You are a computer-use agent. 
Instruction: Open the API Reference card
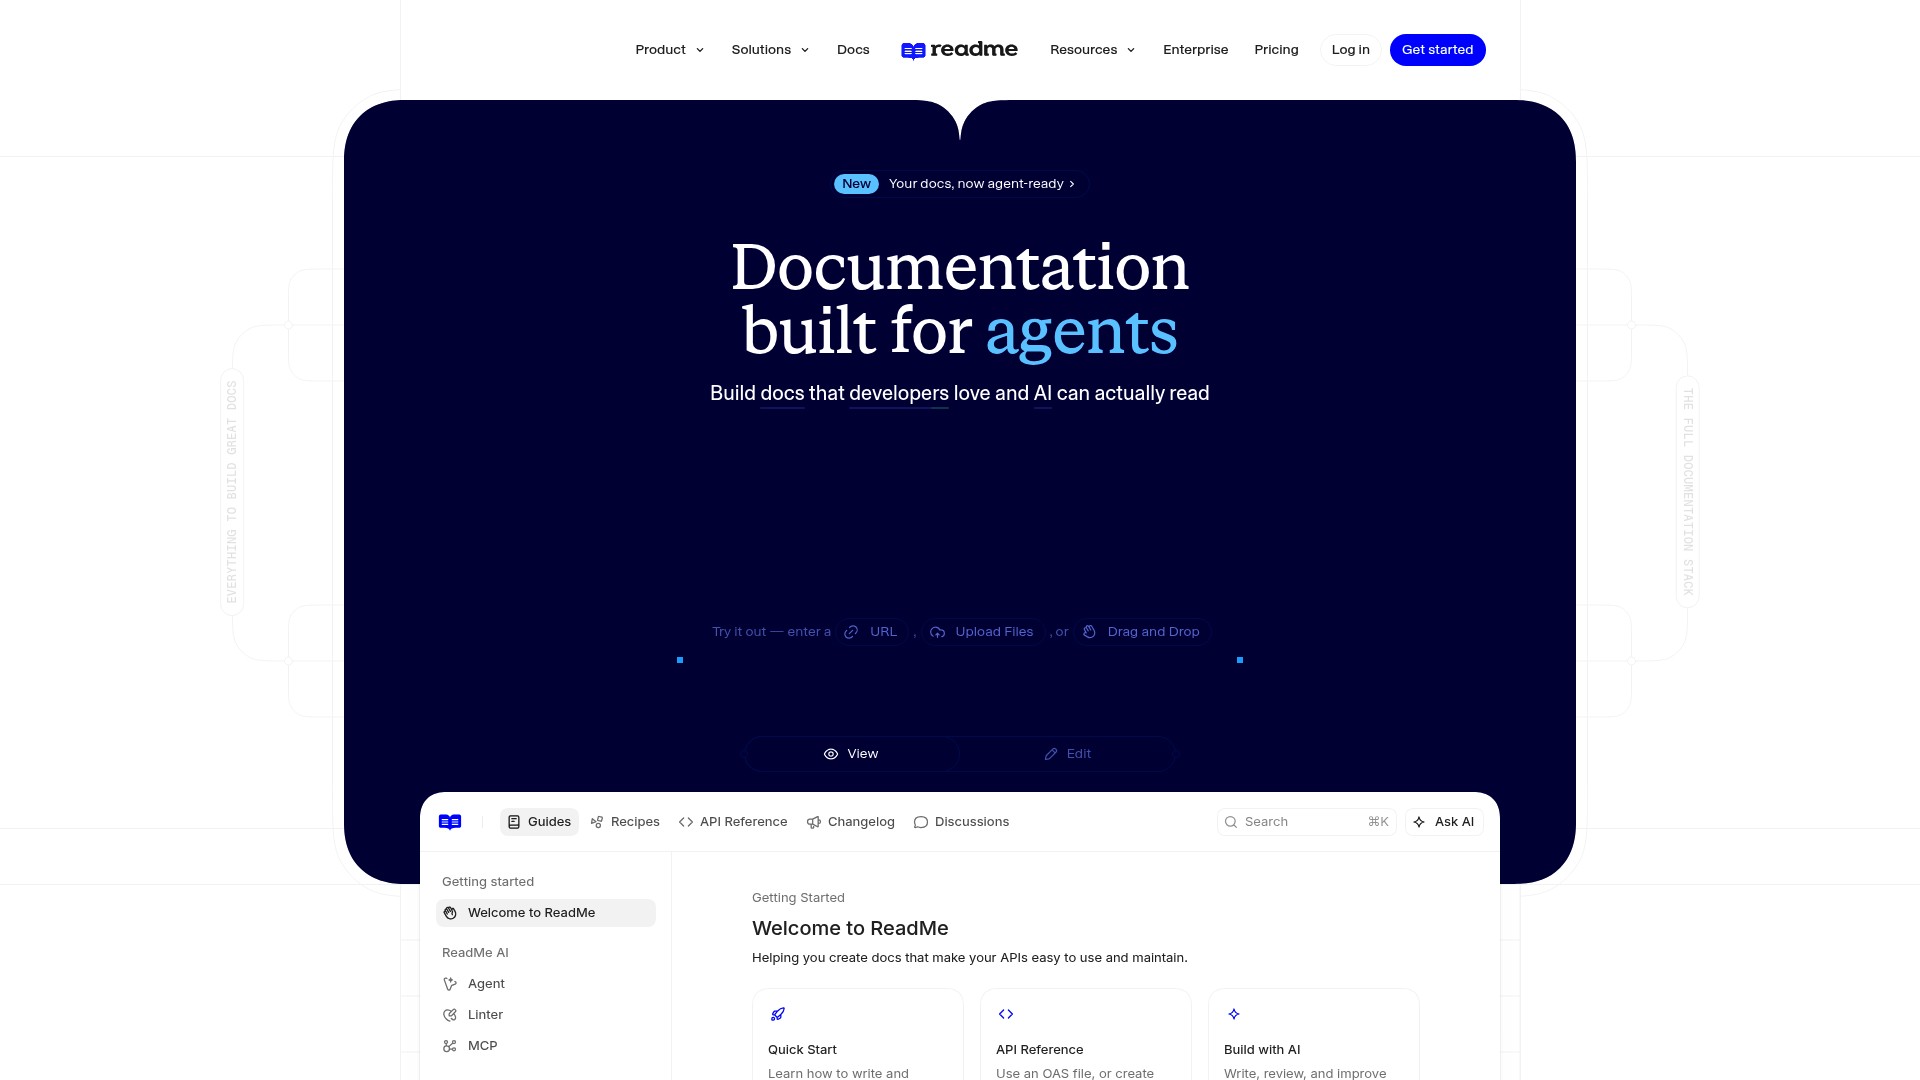click(x=1086, y=1035)
